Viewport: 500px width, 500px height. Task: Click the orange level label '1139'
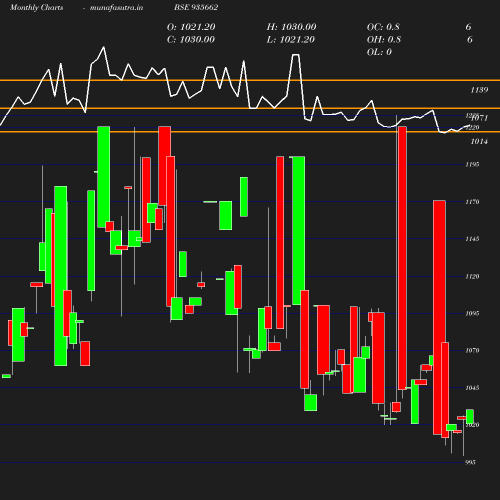click(x=479, y=90)
